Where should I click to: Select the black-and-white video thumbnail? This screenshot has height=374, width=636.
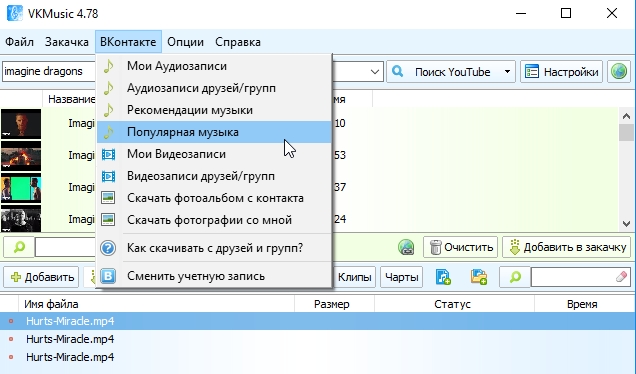(21, 219)
